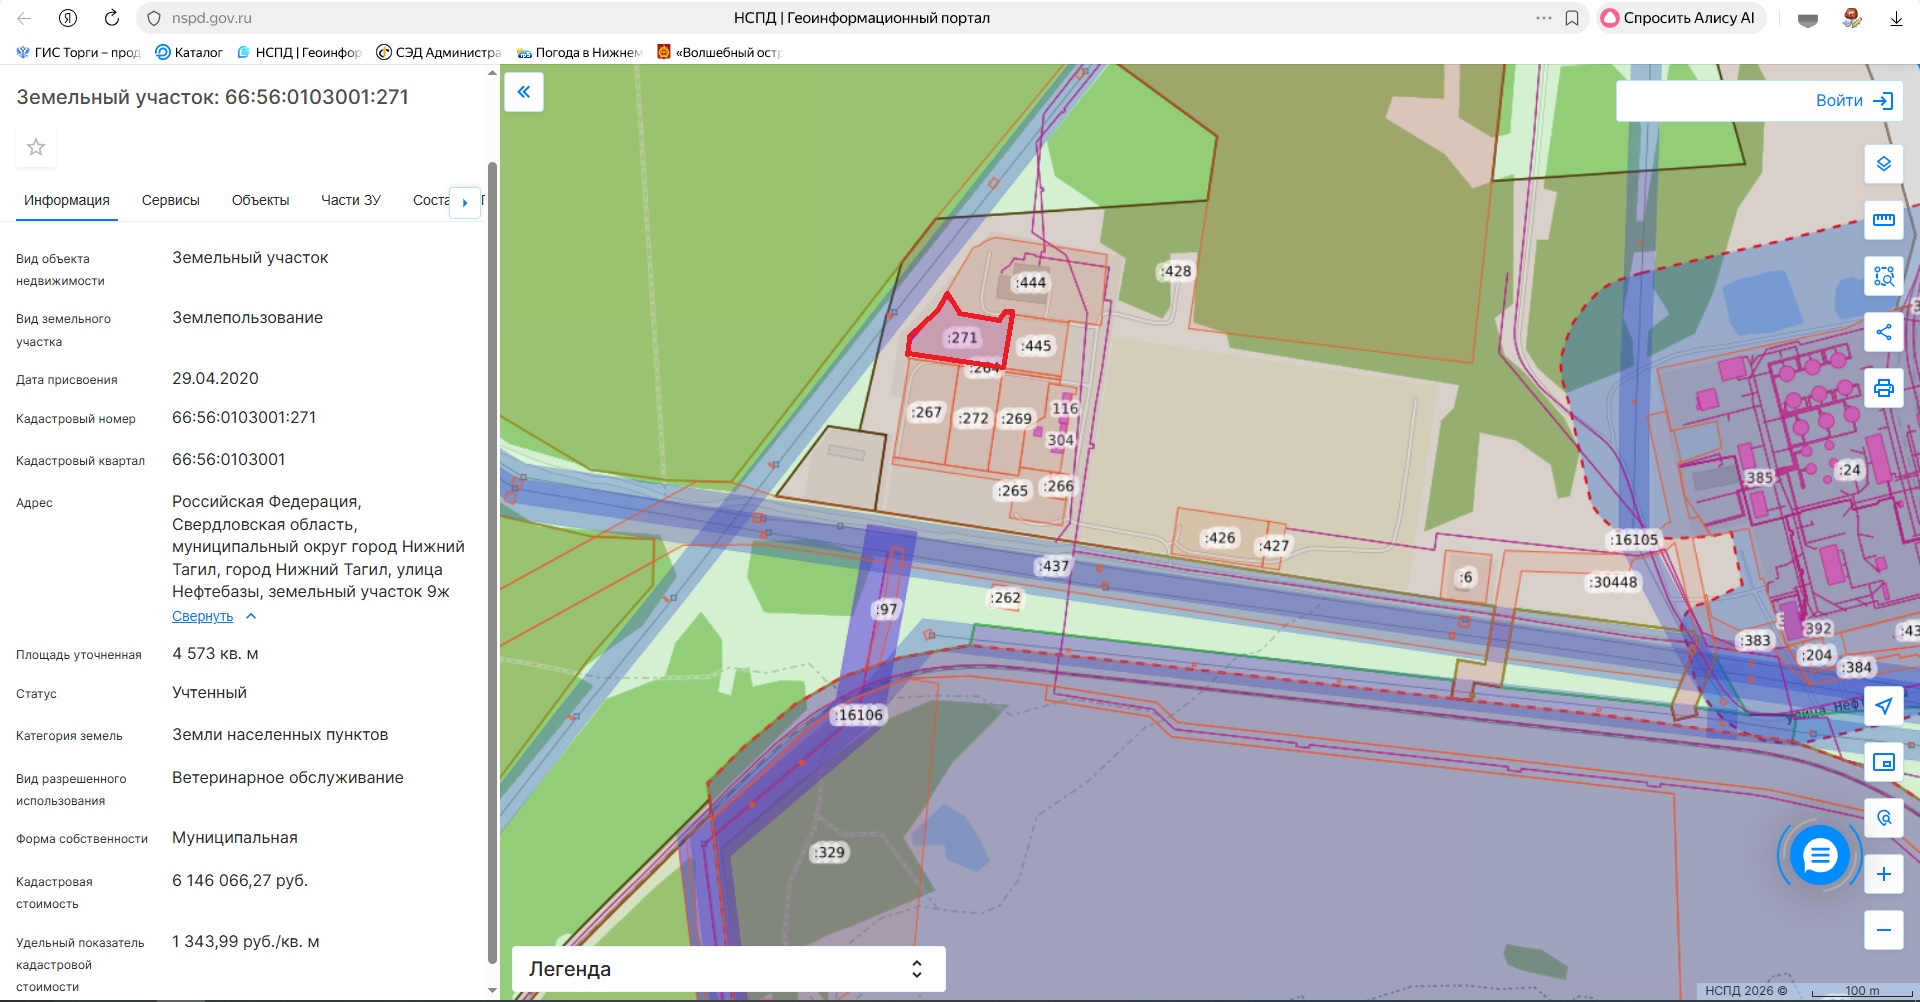Zoom out with the minus button

1883,930
